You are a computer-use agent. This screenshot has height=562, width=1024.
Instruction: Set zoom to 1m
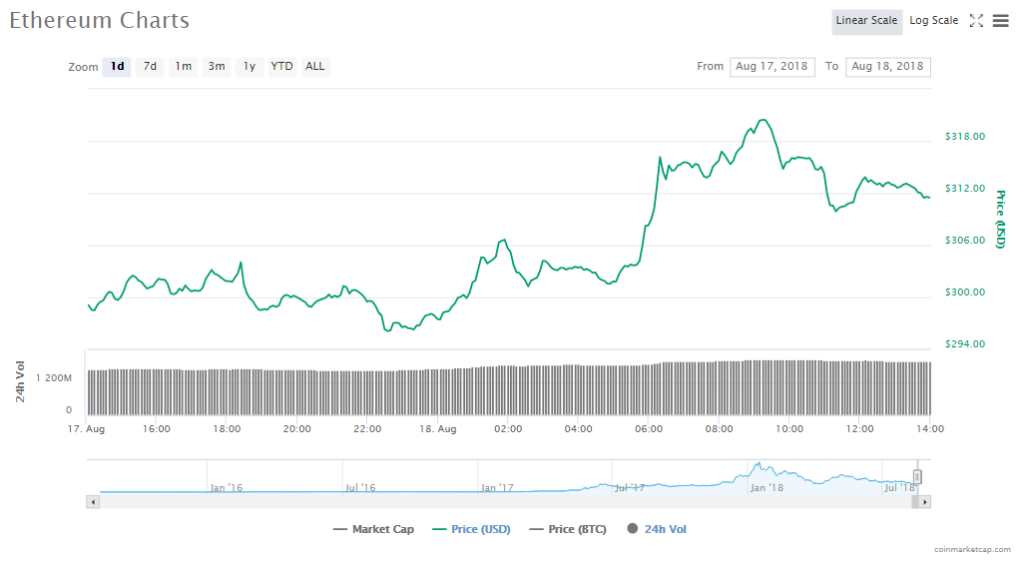(183, 67)
